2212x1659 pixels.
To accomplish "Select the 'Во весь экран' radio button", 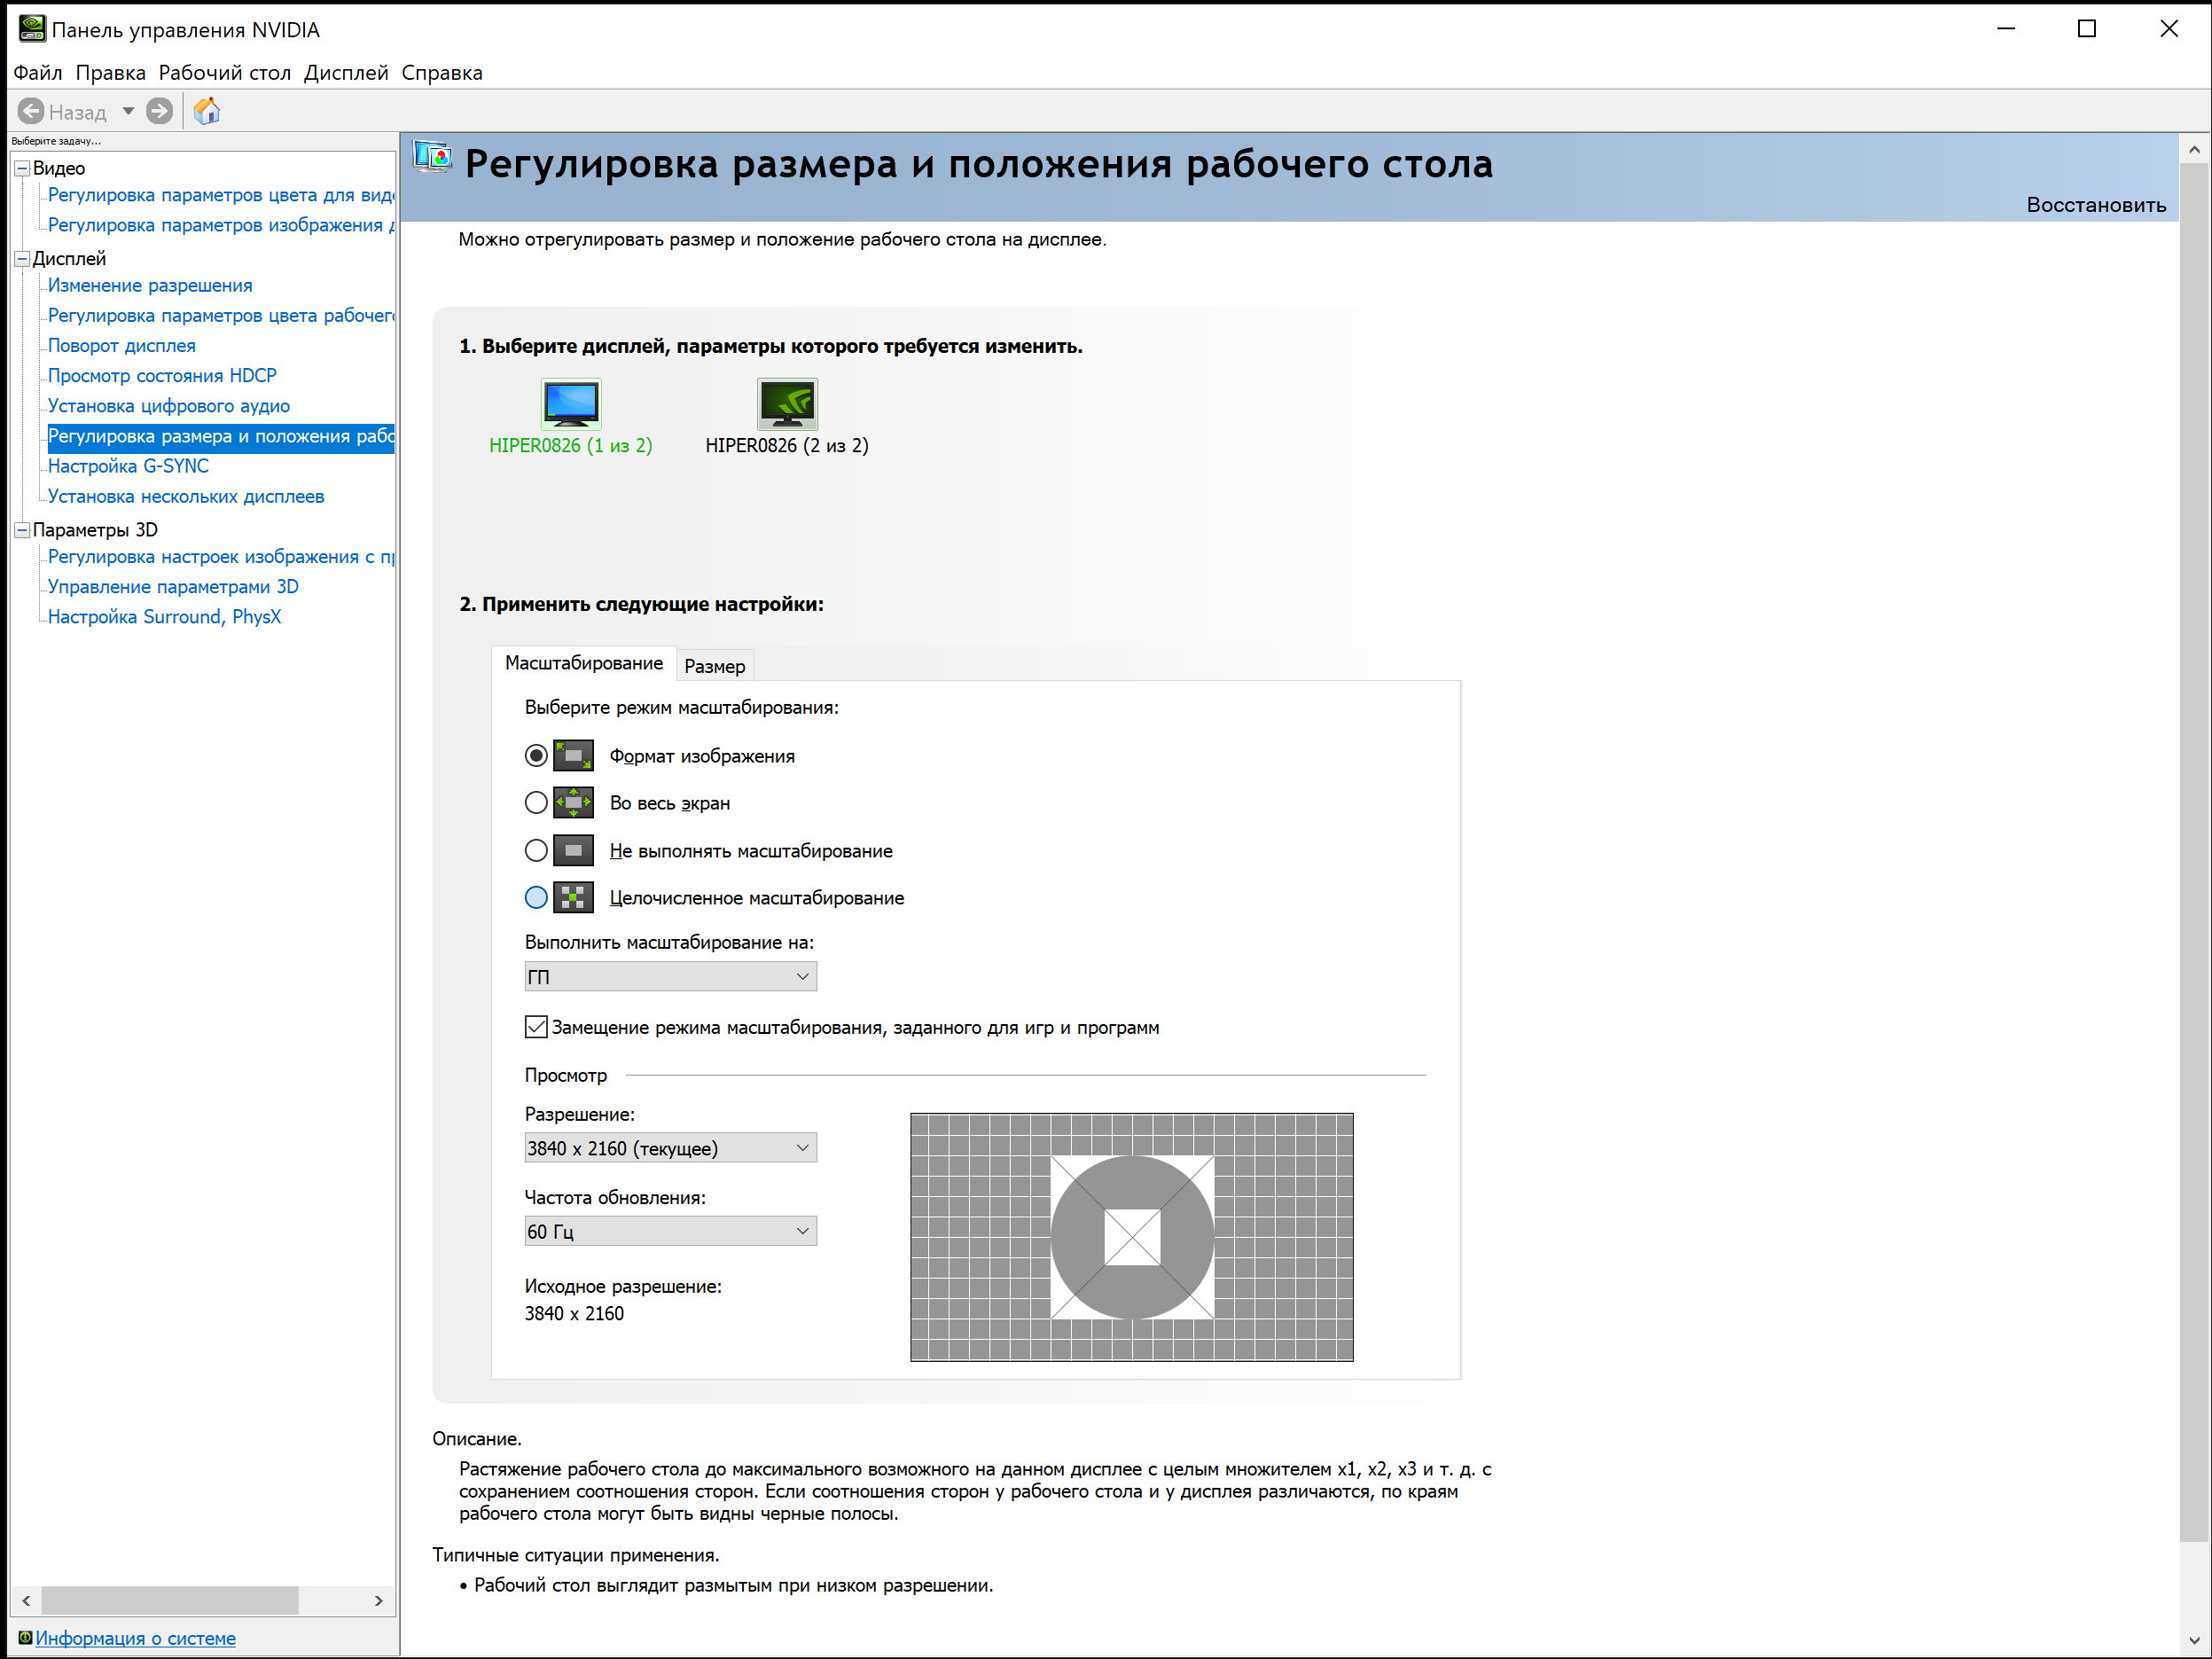I will pos(536,803).
